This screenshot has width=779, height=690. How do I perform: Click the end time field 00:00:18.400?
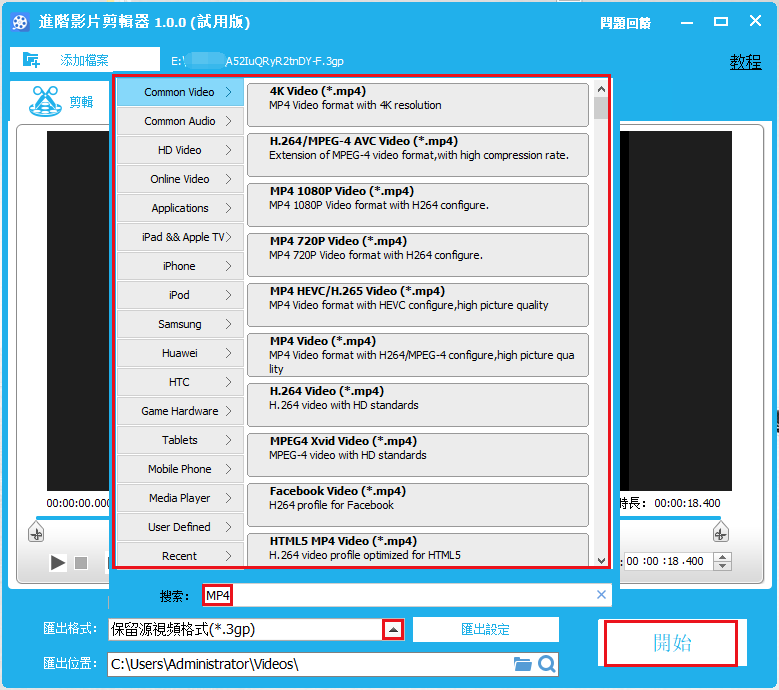click(667, 561)
